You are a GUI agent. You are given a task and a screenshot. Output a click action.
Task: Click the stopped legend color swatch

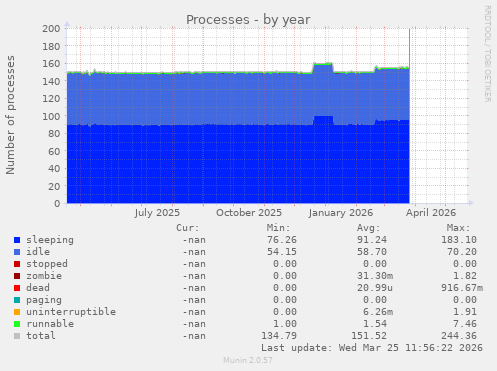click(17, 264)
